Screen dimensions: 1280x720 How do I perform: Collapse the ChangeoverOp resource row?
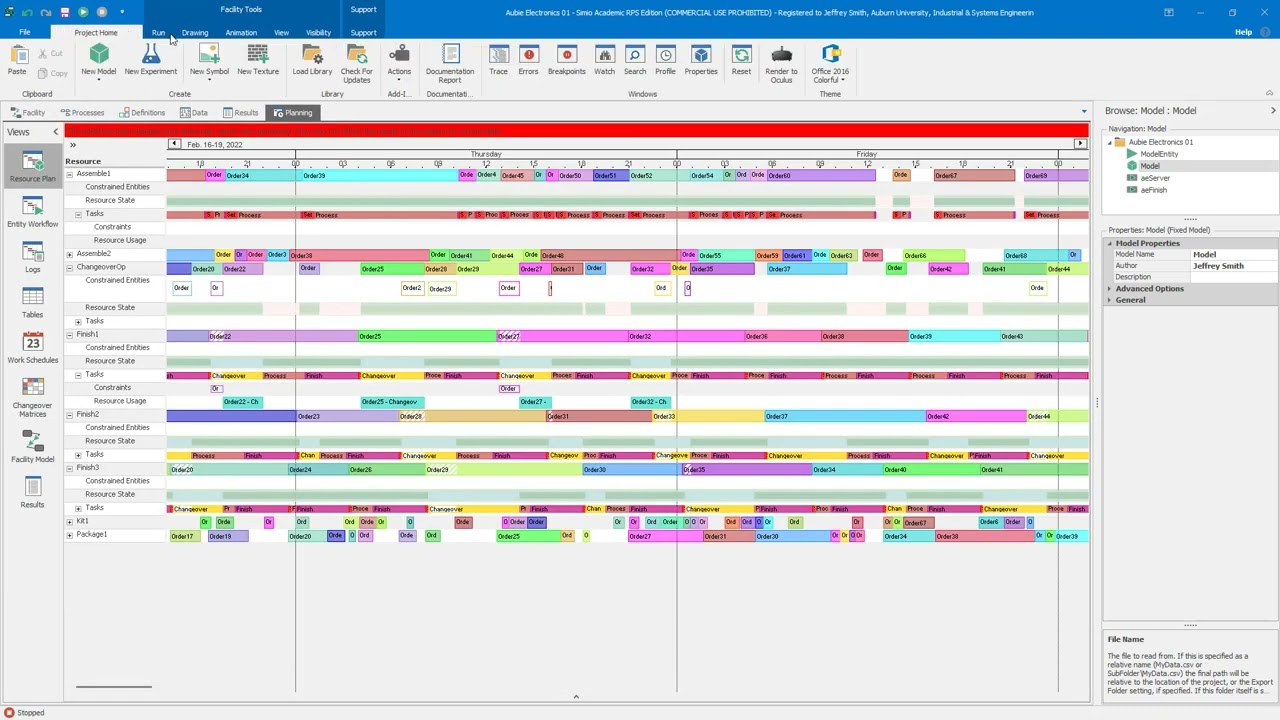tap(69, 268)
